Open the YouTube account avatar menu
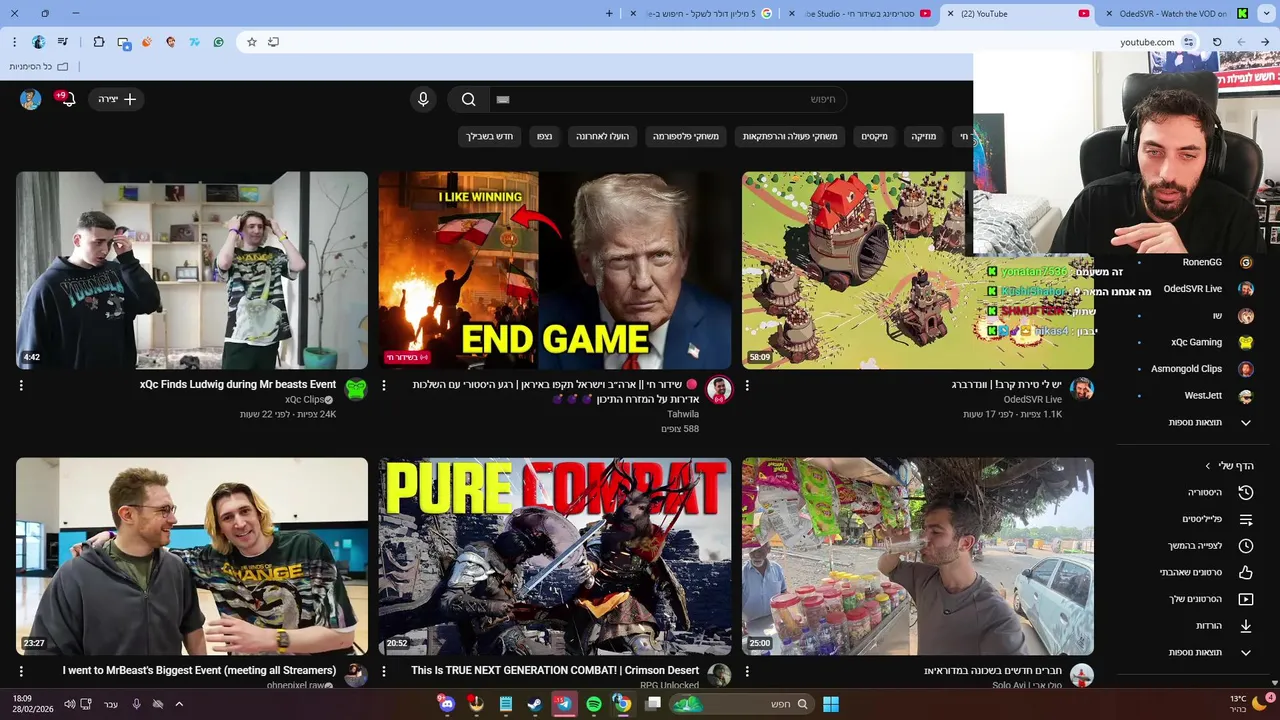Viewport: 1280px width, 720px height. coord(31,99)
